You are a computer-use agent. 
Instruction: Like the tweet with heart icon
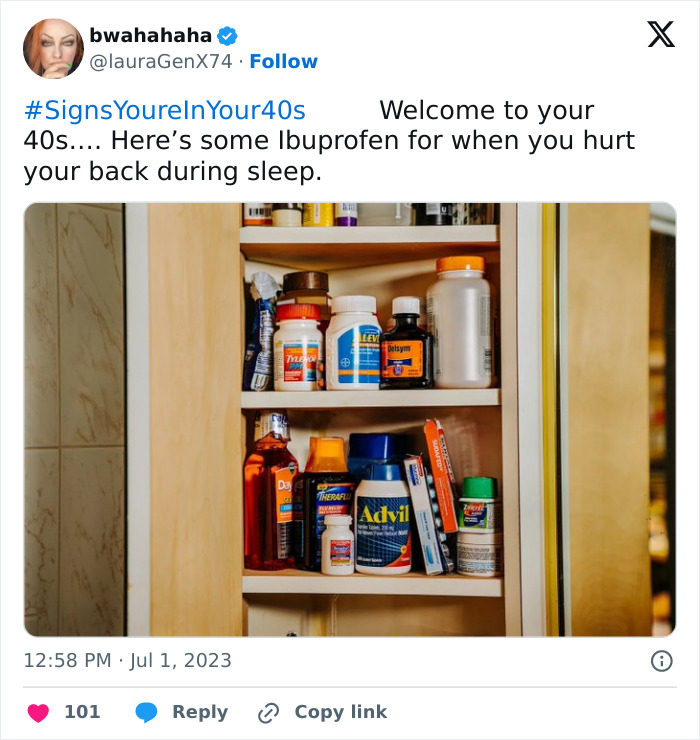pos(38,713)
